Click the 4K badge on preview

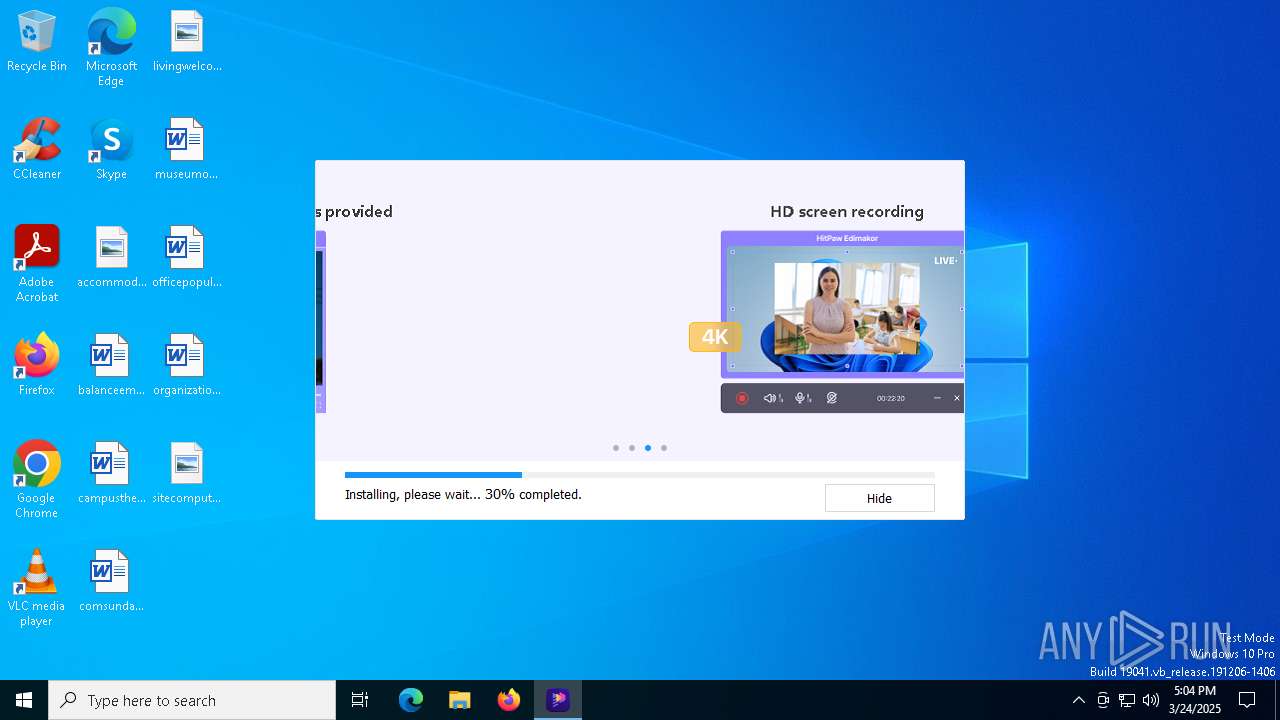pos(715,337)
